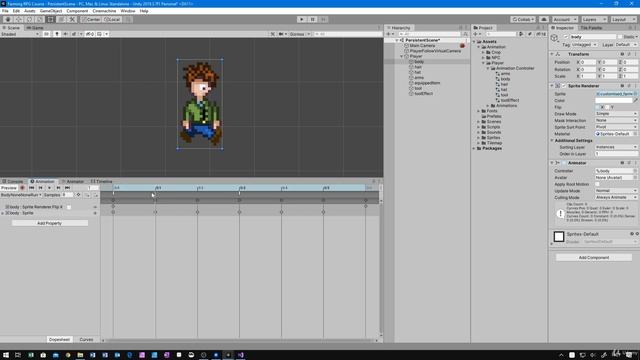This screenshot has width=640, height=360.
Task: Play the animation clip
Action: click(49, 188)
